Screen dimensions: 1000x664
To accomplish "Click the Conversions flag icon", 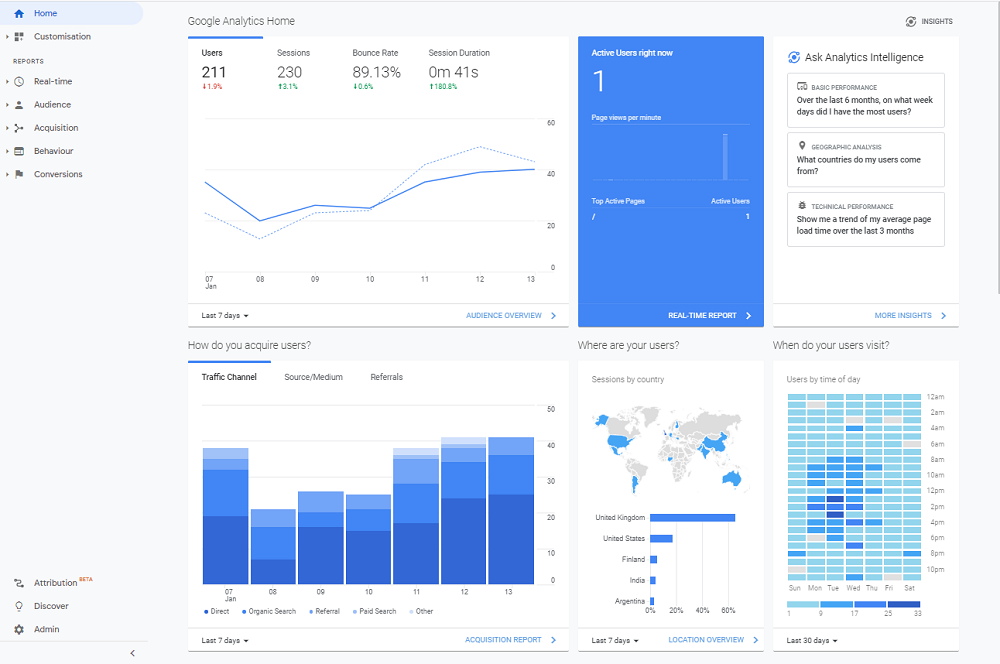I will [x=19, y=174].
